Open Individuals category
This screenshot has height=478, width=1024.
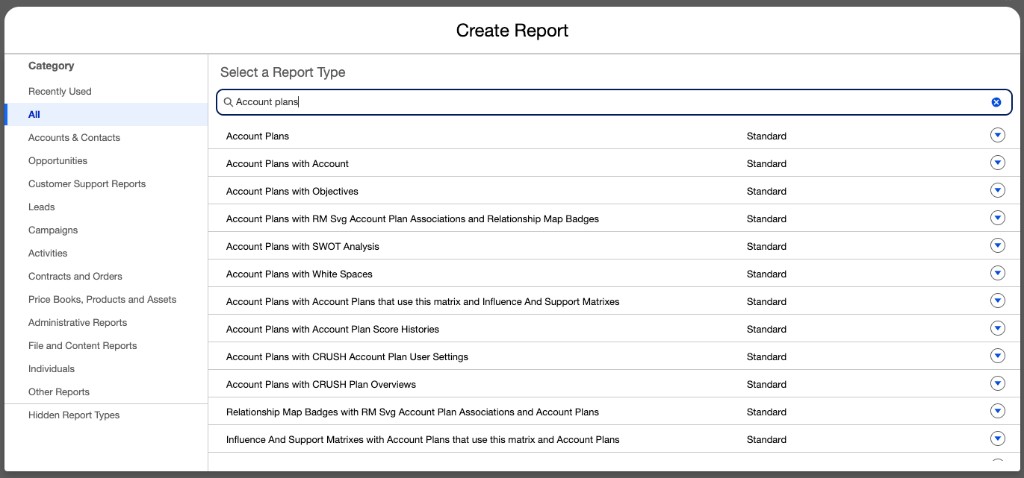[52, 369]
